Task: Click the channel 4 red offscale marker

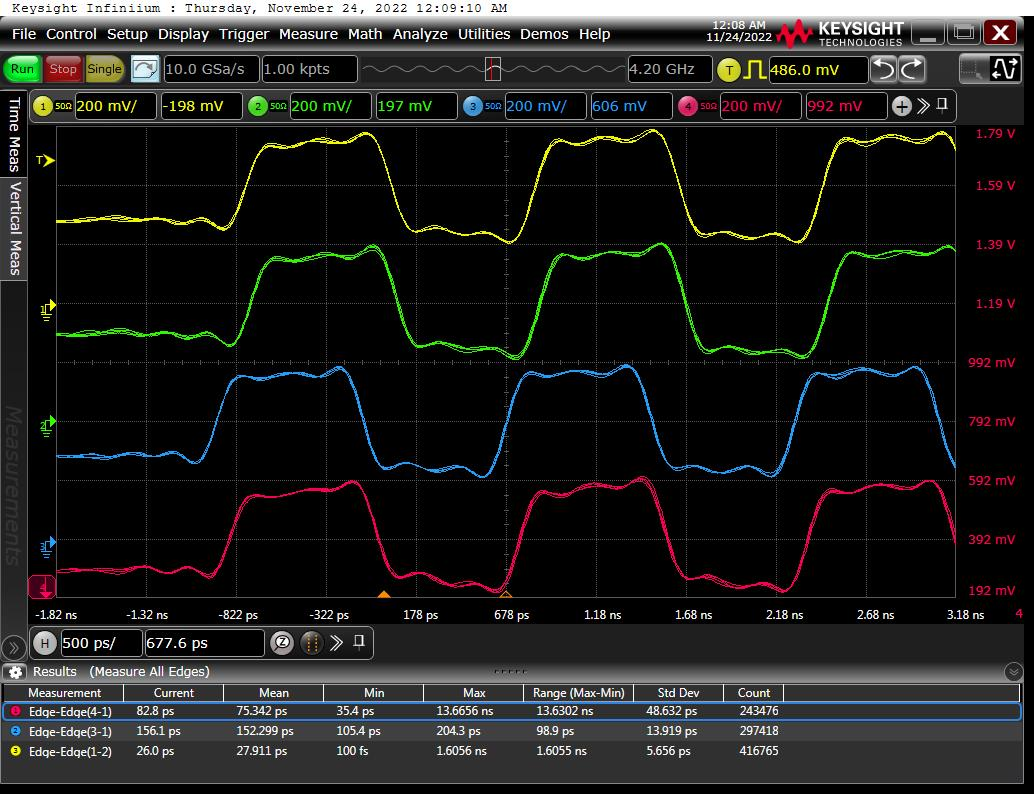Action: pos(42,587)
